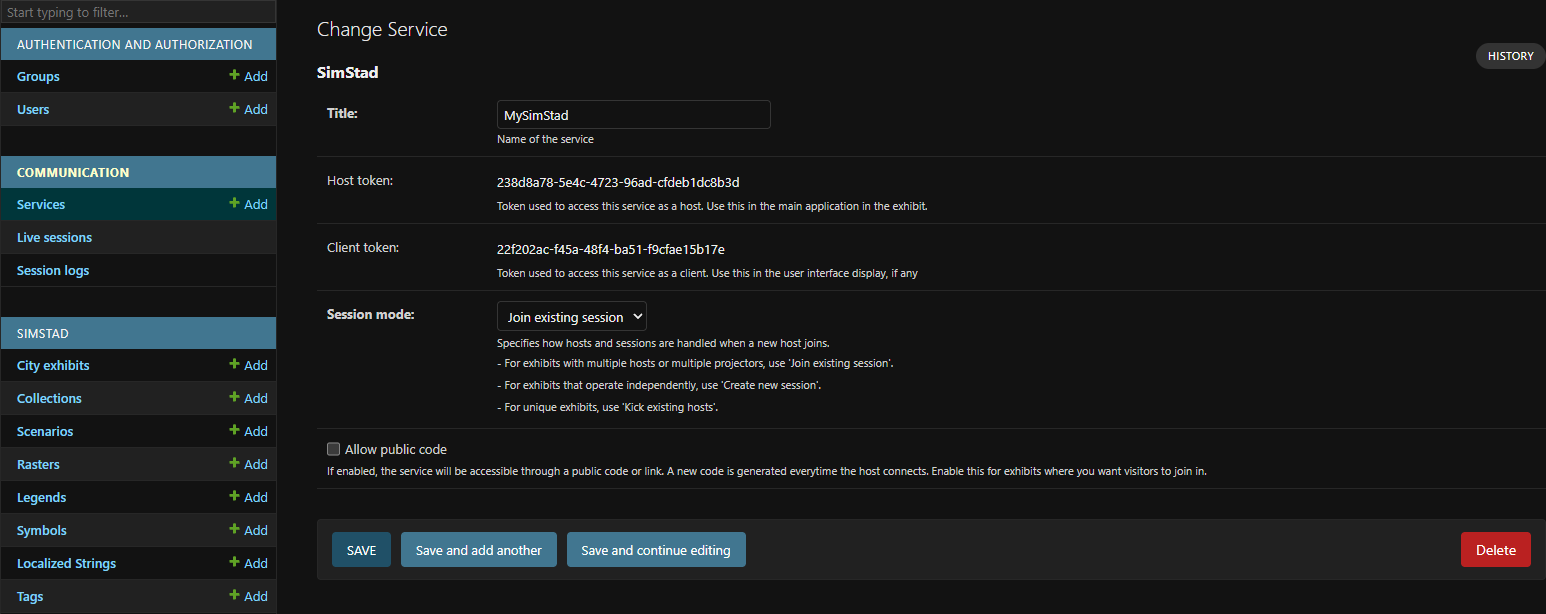Open the Tags list
The width and height of the screenshot is (1546, 614).
click(x=30, y=596)
